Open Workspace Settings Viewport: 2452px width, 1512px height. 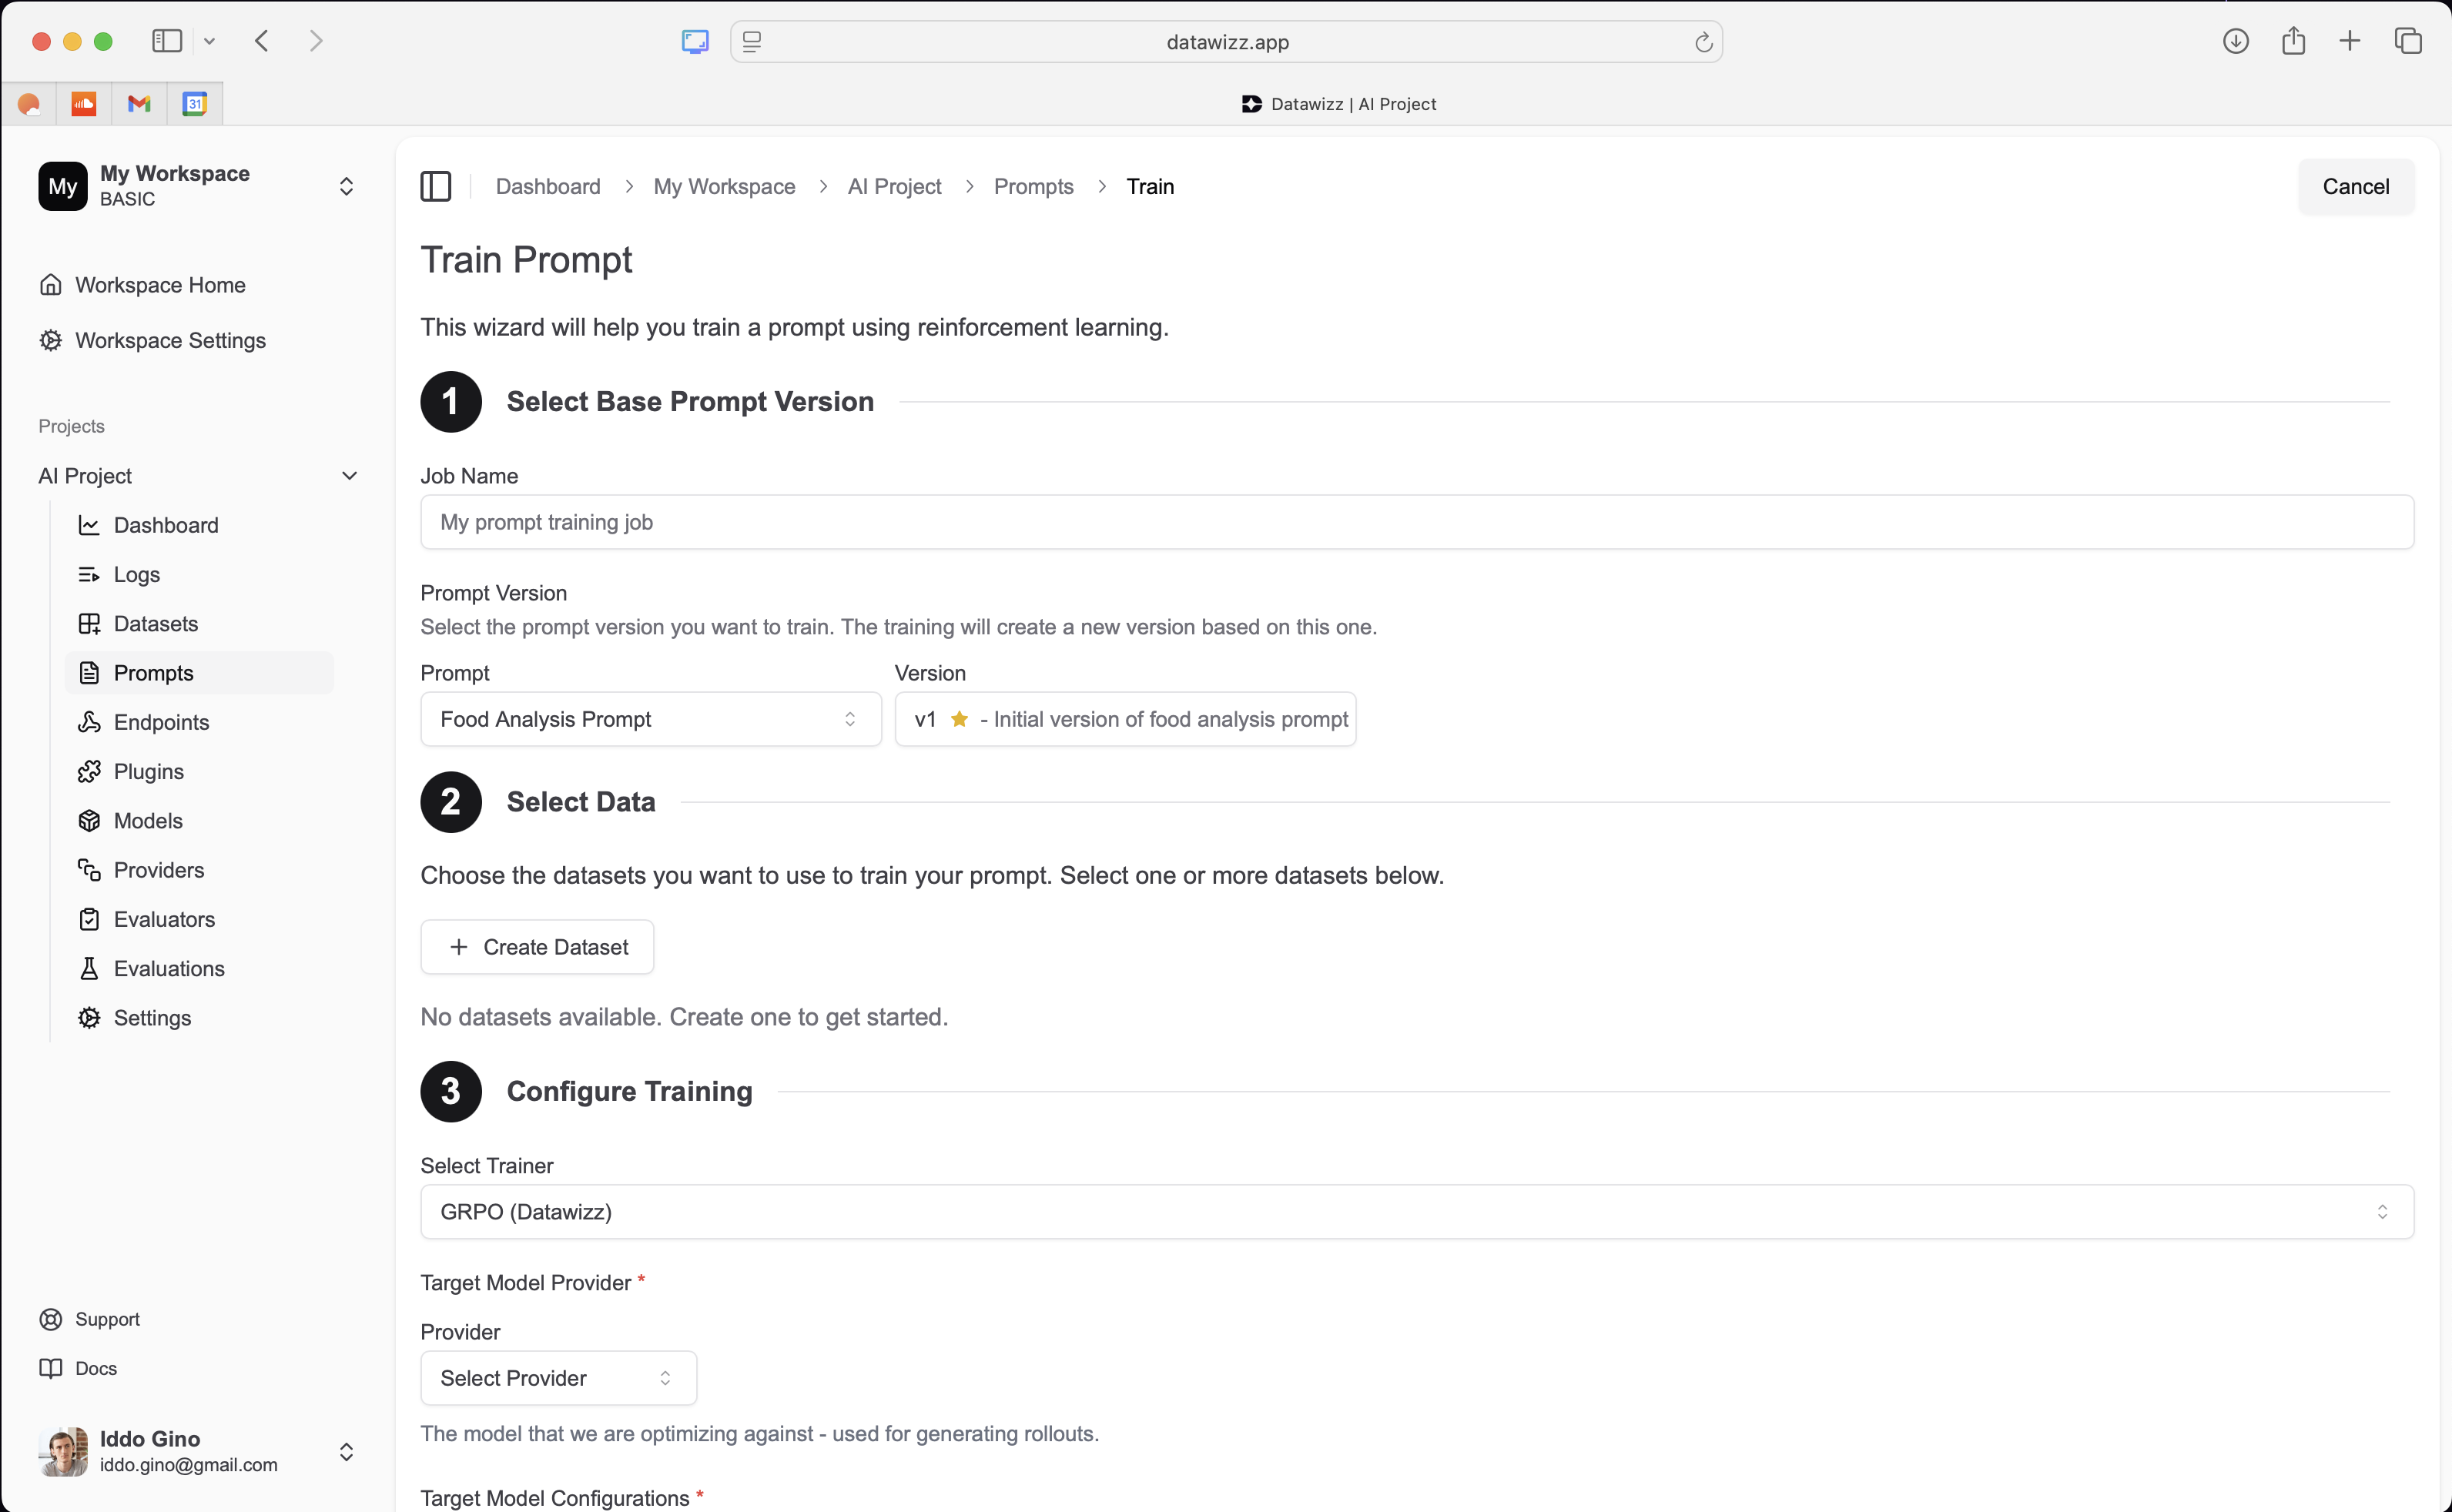170,340
